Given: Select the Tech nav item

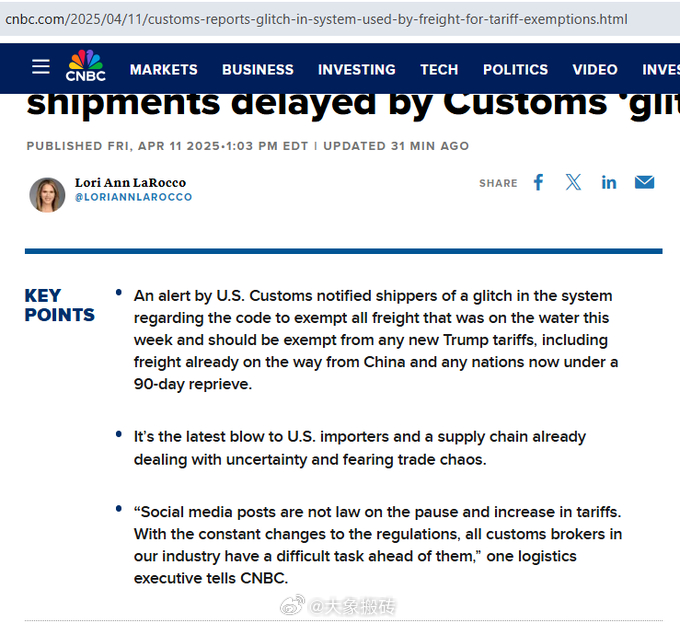Looking at the screenshot, I should [439, 70].
